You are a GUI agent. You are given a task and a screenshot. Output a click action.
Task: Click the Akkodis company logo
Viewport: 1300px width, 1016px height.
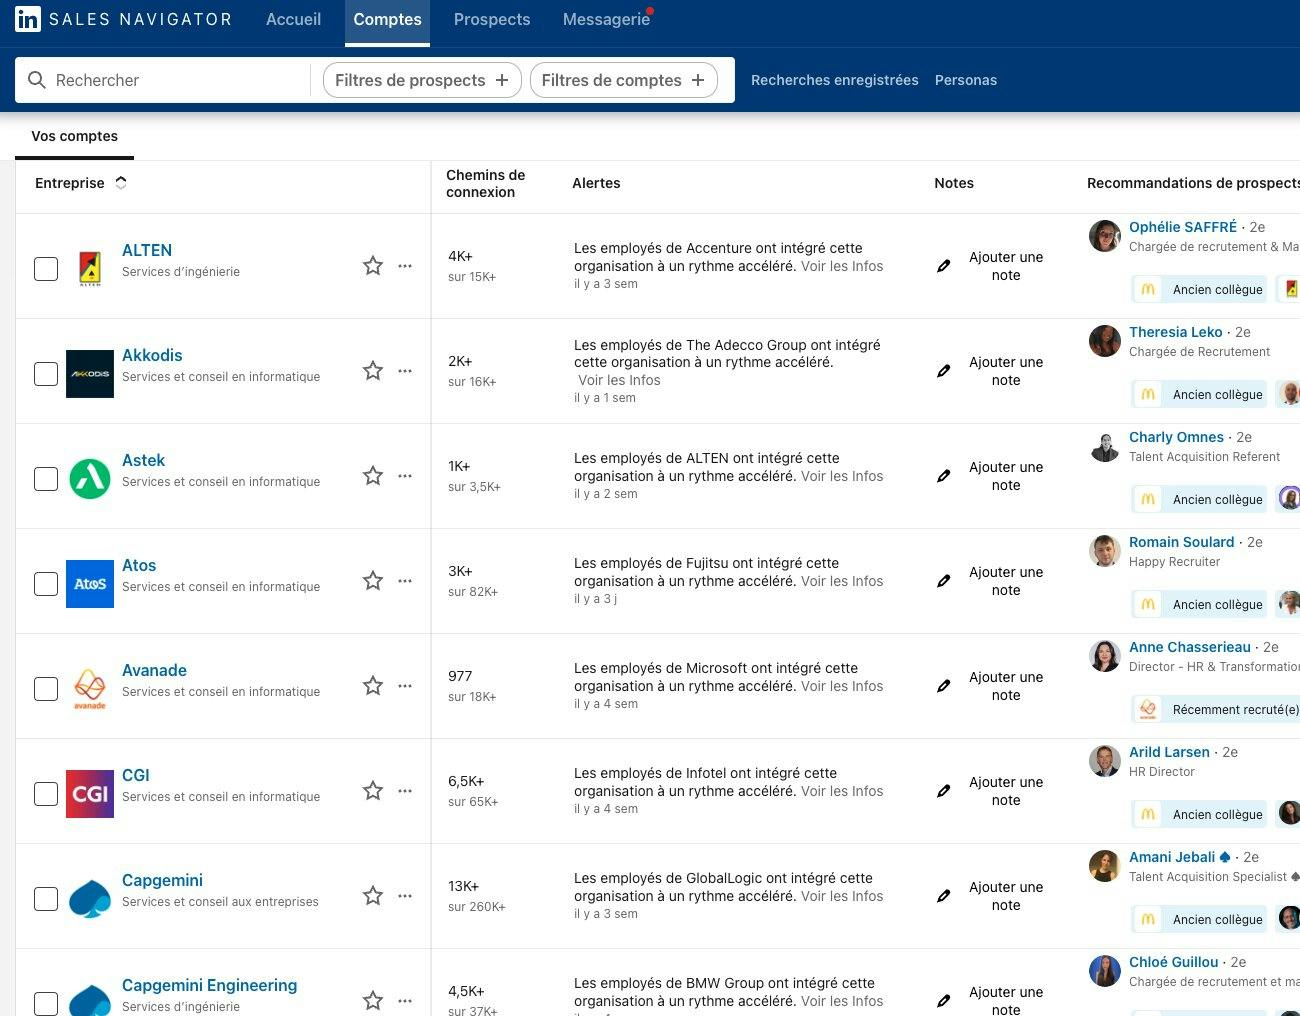pyautogui.click(x=90, y=374)
